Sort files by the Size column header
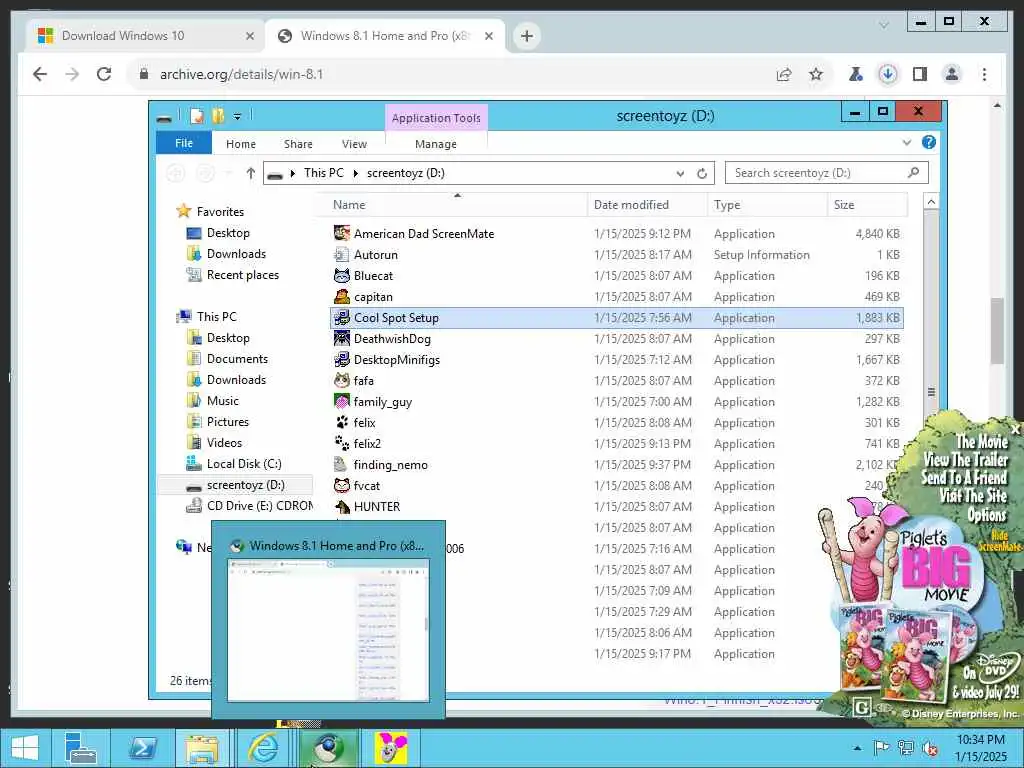Screen dimensions: 1024x768 click(867, 204)
